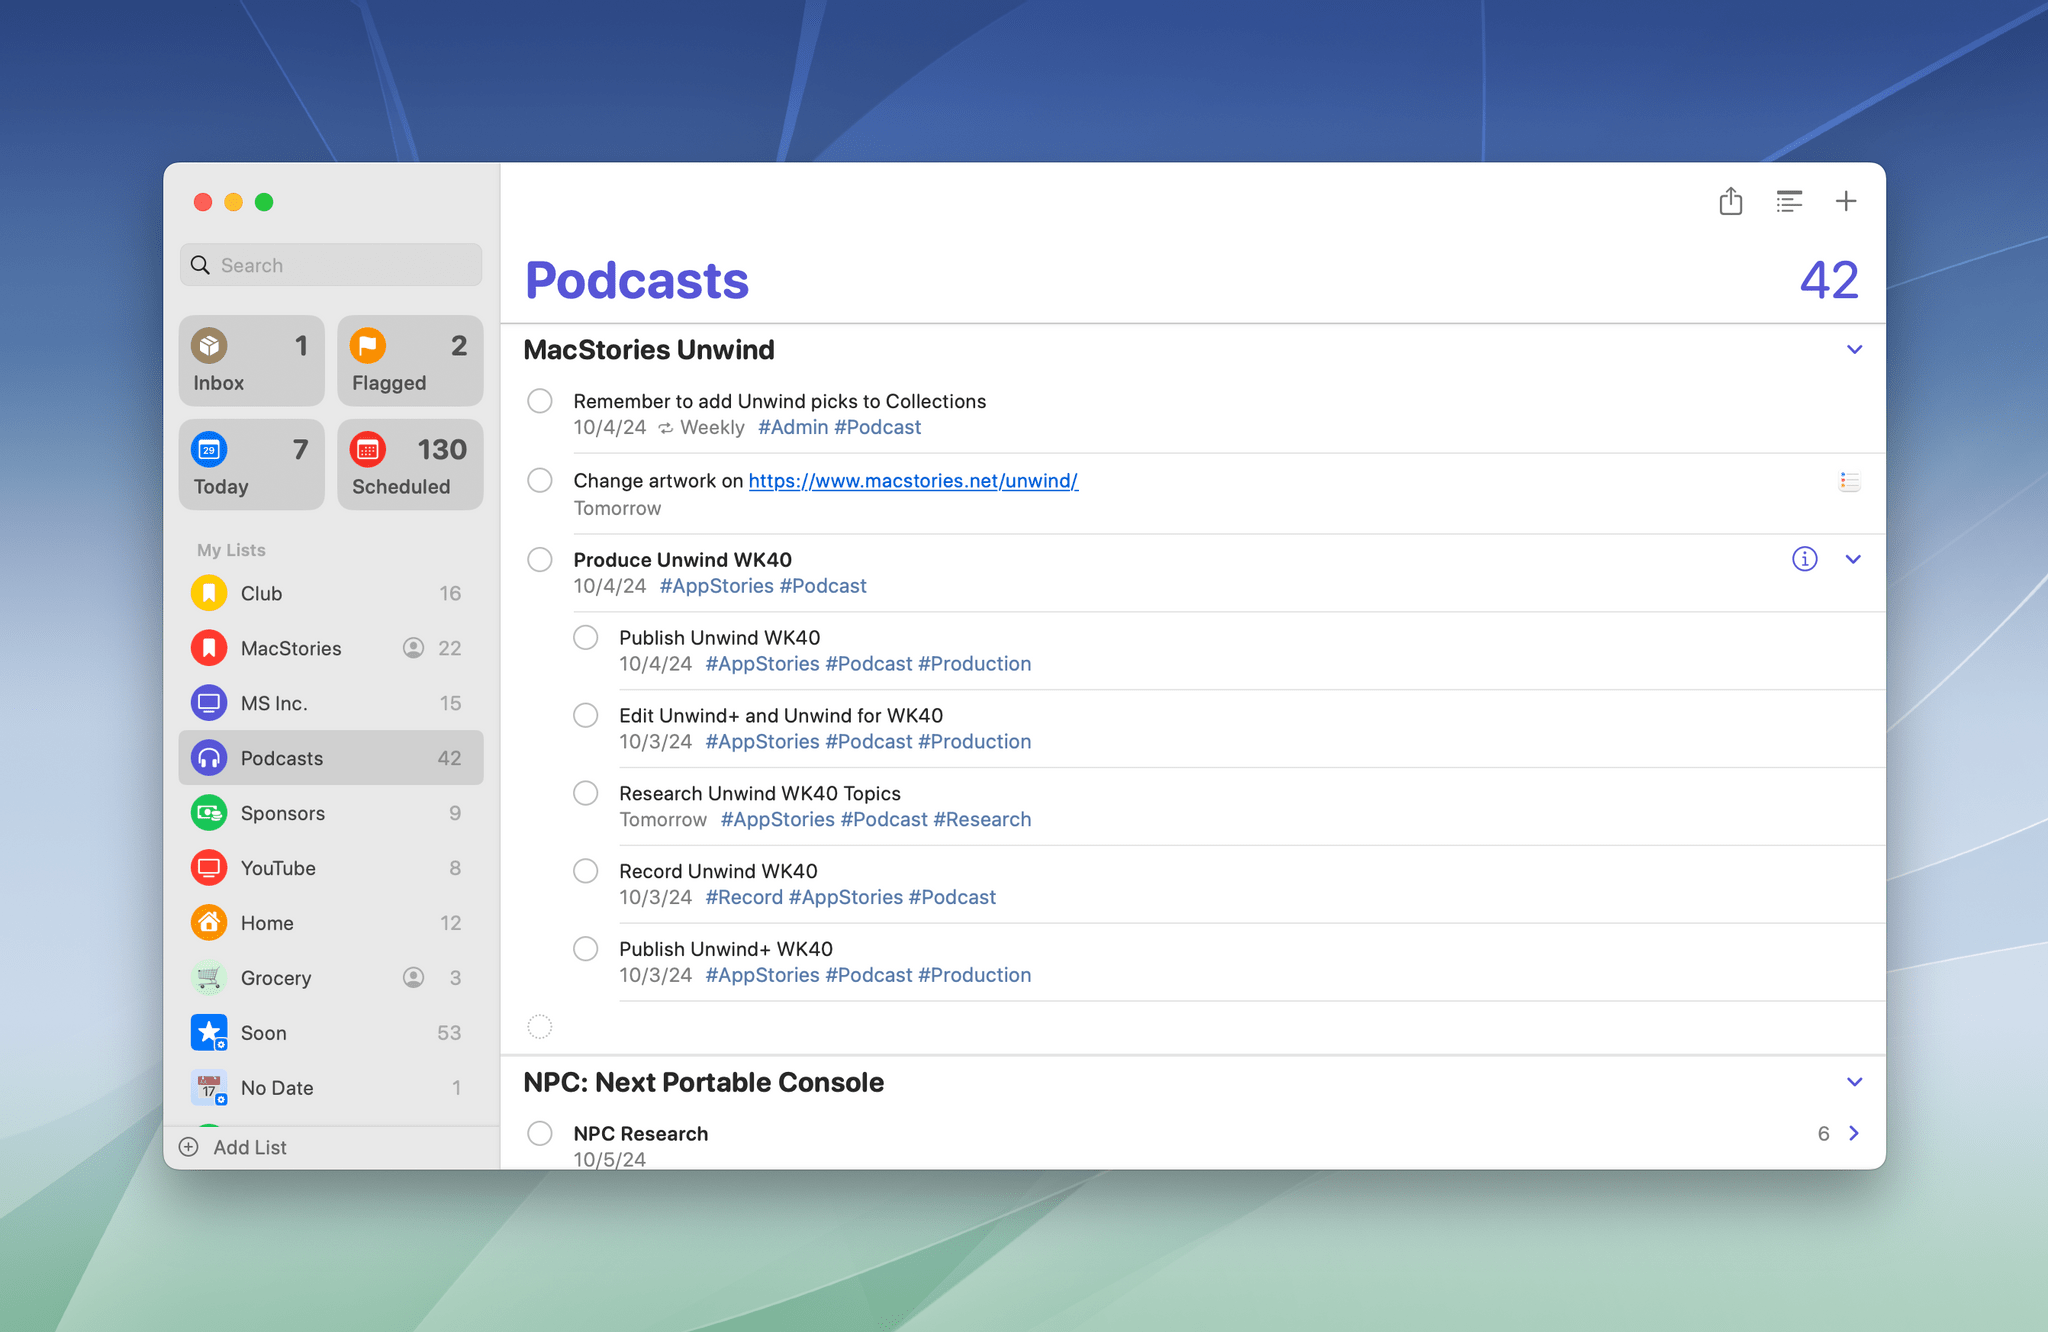Viewport: 2048px width, 1332px height.
Task: Mark Publish Unwind WK40 as complete
Action: pyautogui.click(x=586, y=638)
